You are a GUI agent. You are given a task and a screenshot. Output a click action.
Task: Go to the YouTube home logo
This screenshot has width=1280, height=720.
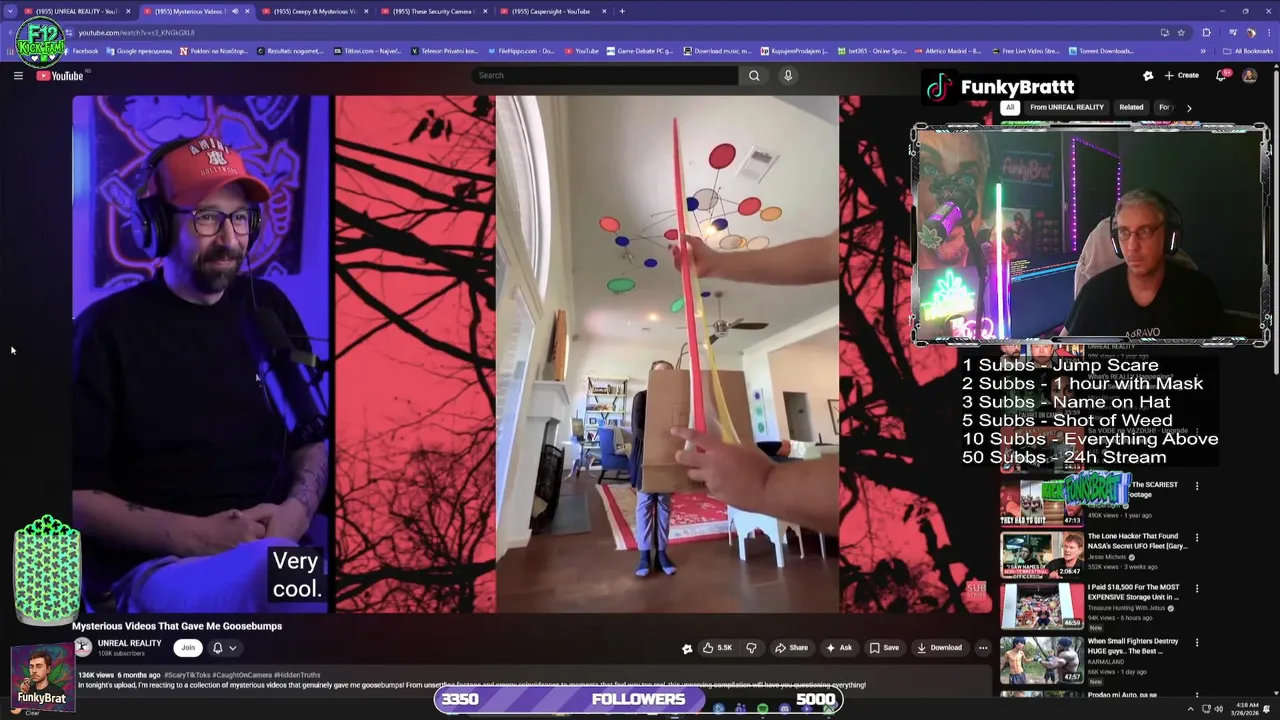pyautogui.click(x=60, y=76)
